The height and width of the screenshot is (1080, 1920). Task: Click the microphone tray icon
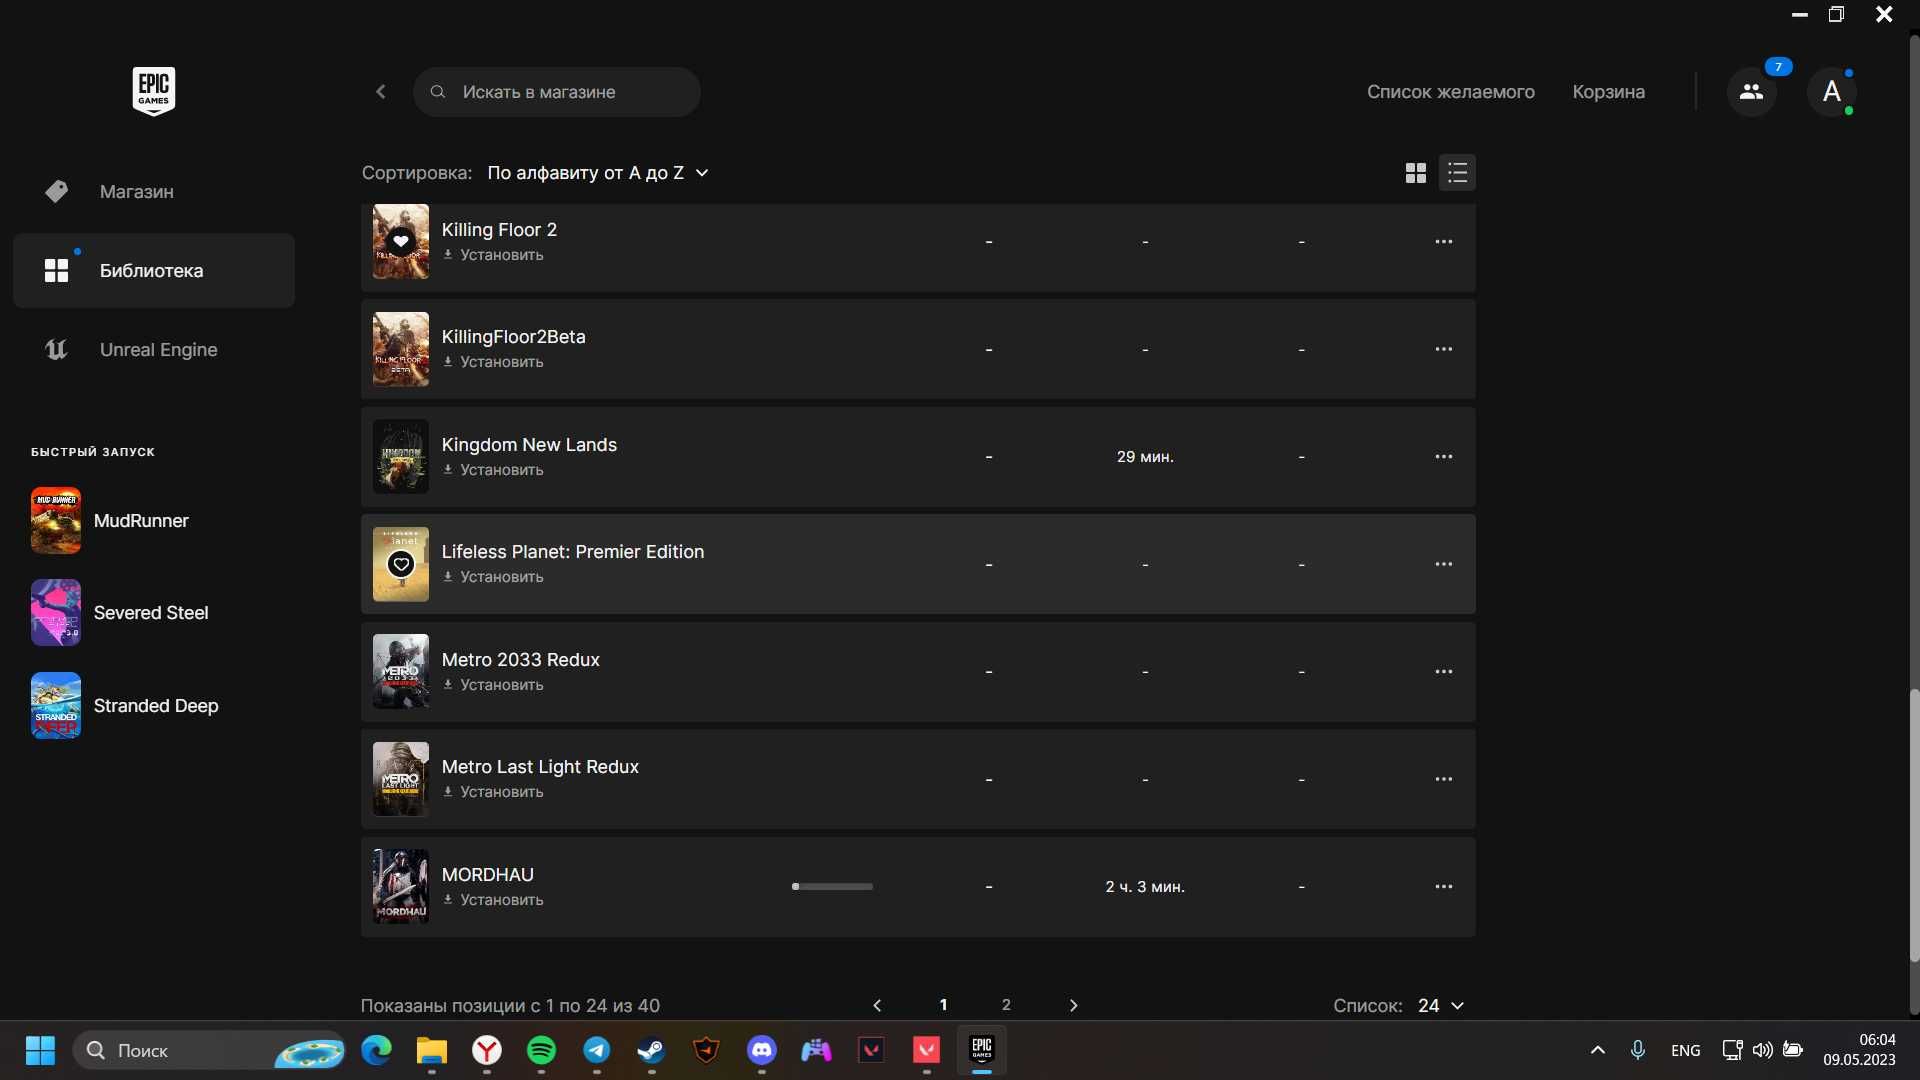coord(1638,1050)
